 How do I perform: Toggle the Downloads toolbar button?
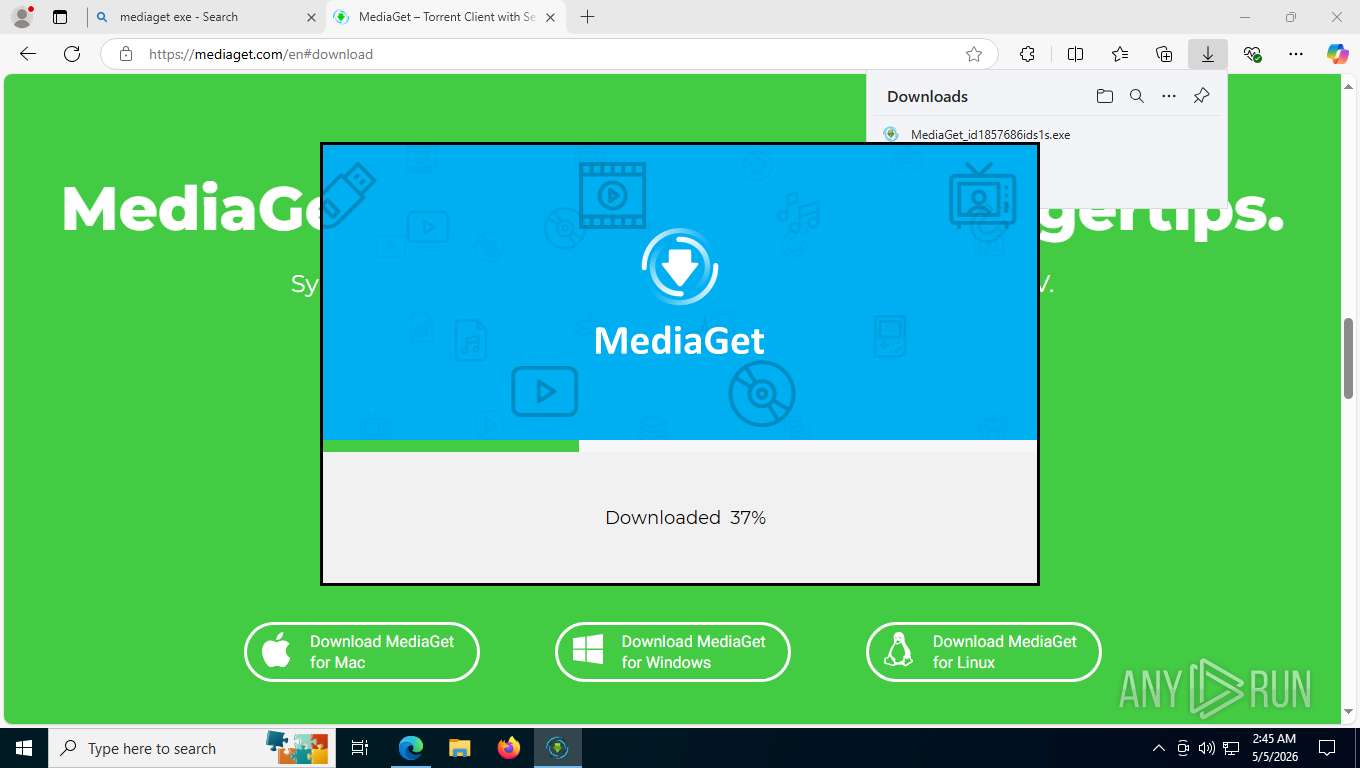coord(1208,54)
